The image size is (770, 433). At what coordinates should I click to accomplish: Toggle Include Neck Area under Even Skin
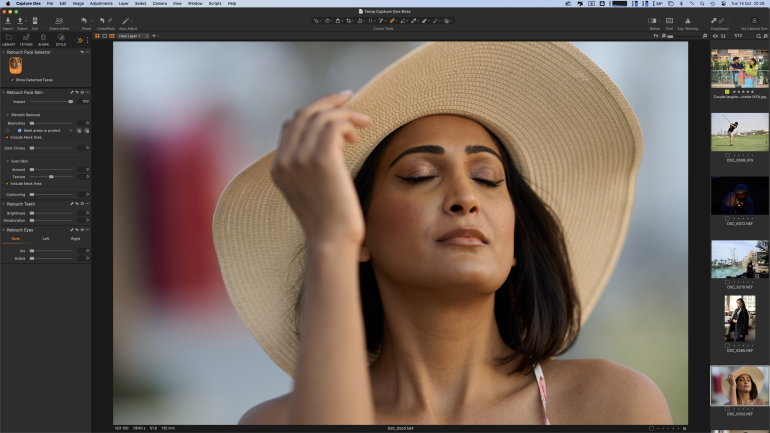coord(6,184)
